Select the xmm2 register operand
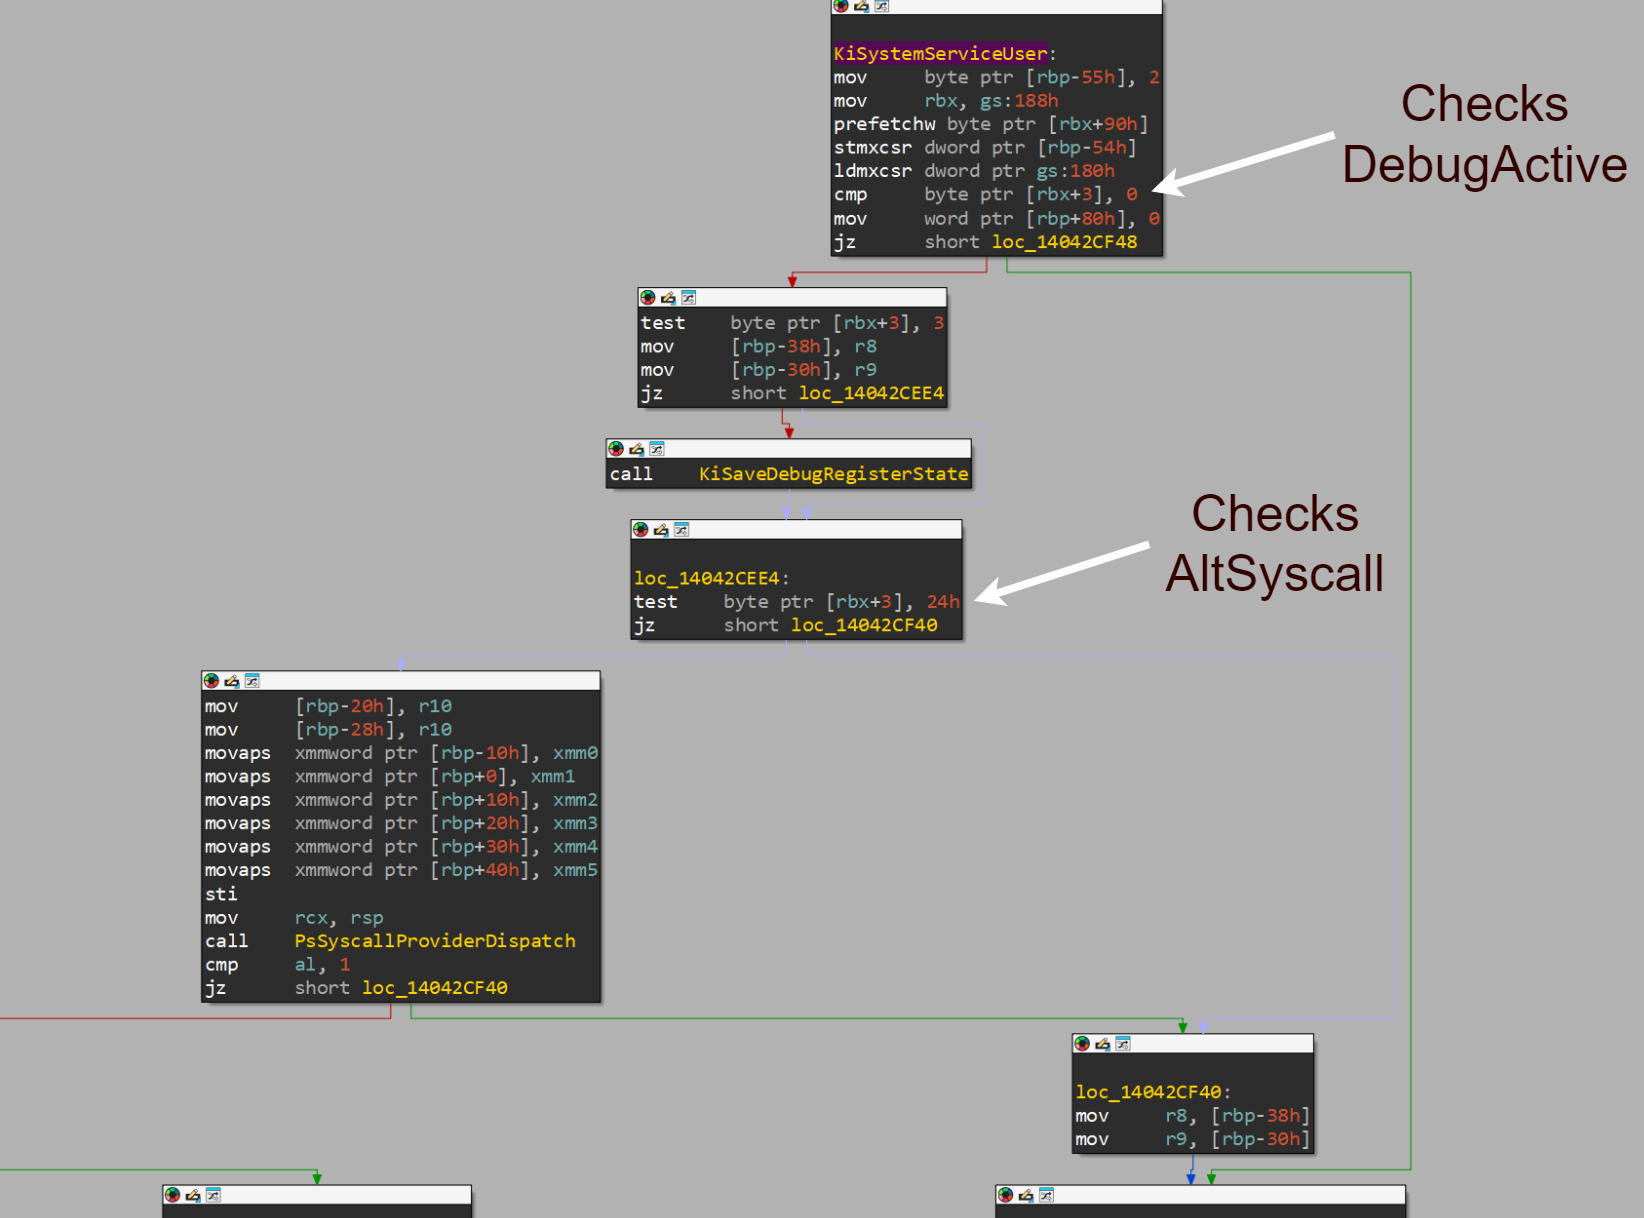Viewport: 1644px width, 1218px height. click(576, 800)
